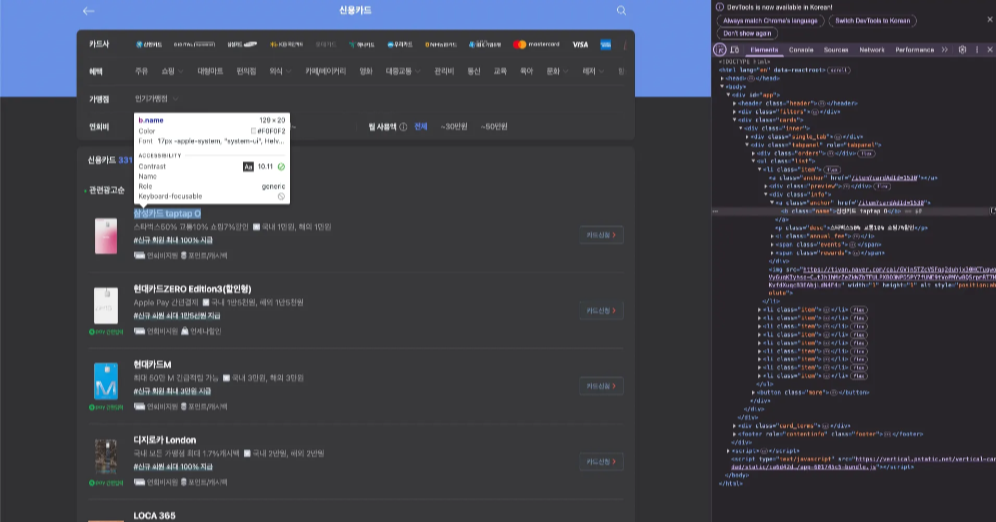Choose ~30만원 for monthly spend
Screen dimensions: 996x522
click(x=454, y=127)
